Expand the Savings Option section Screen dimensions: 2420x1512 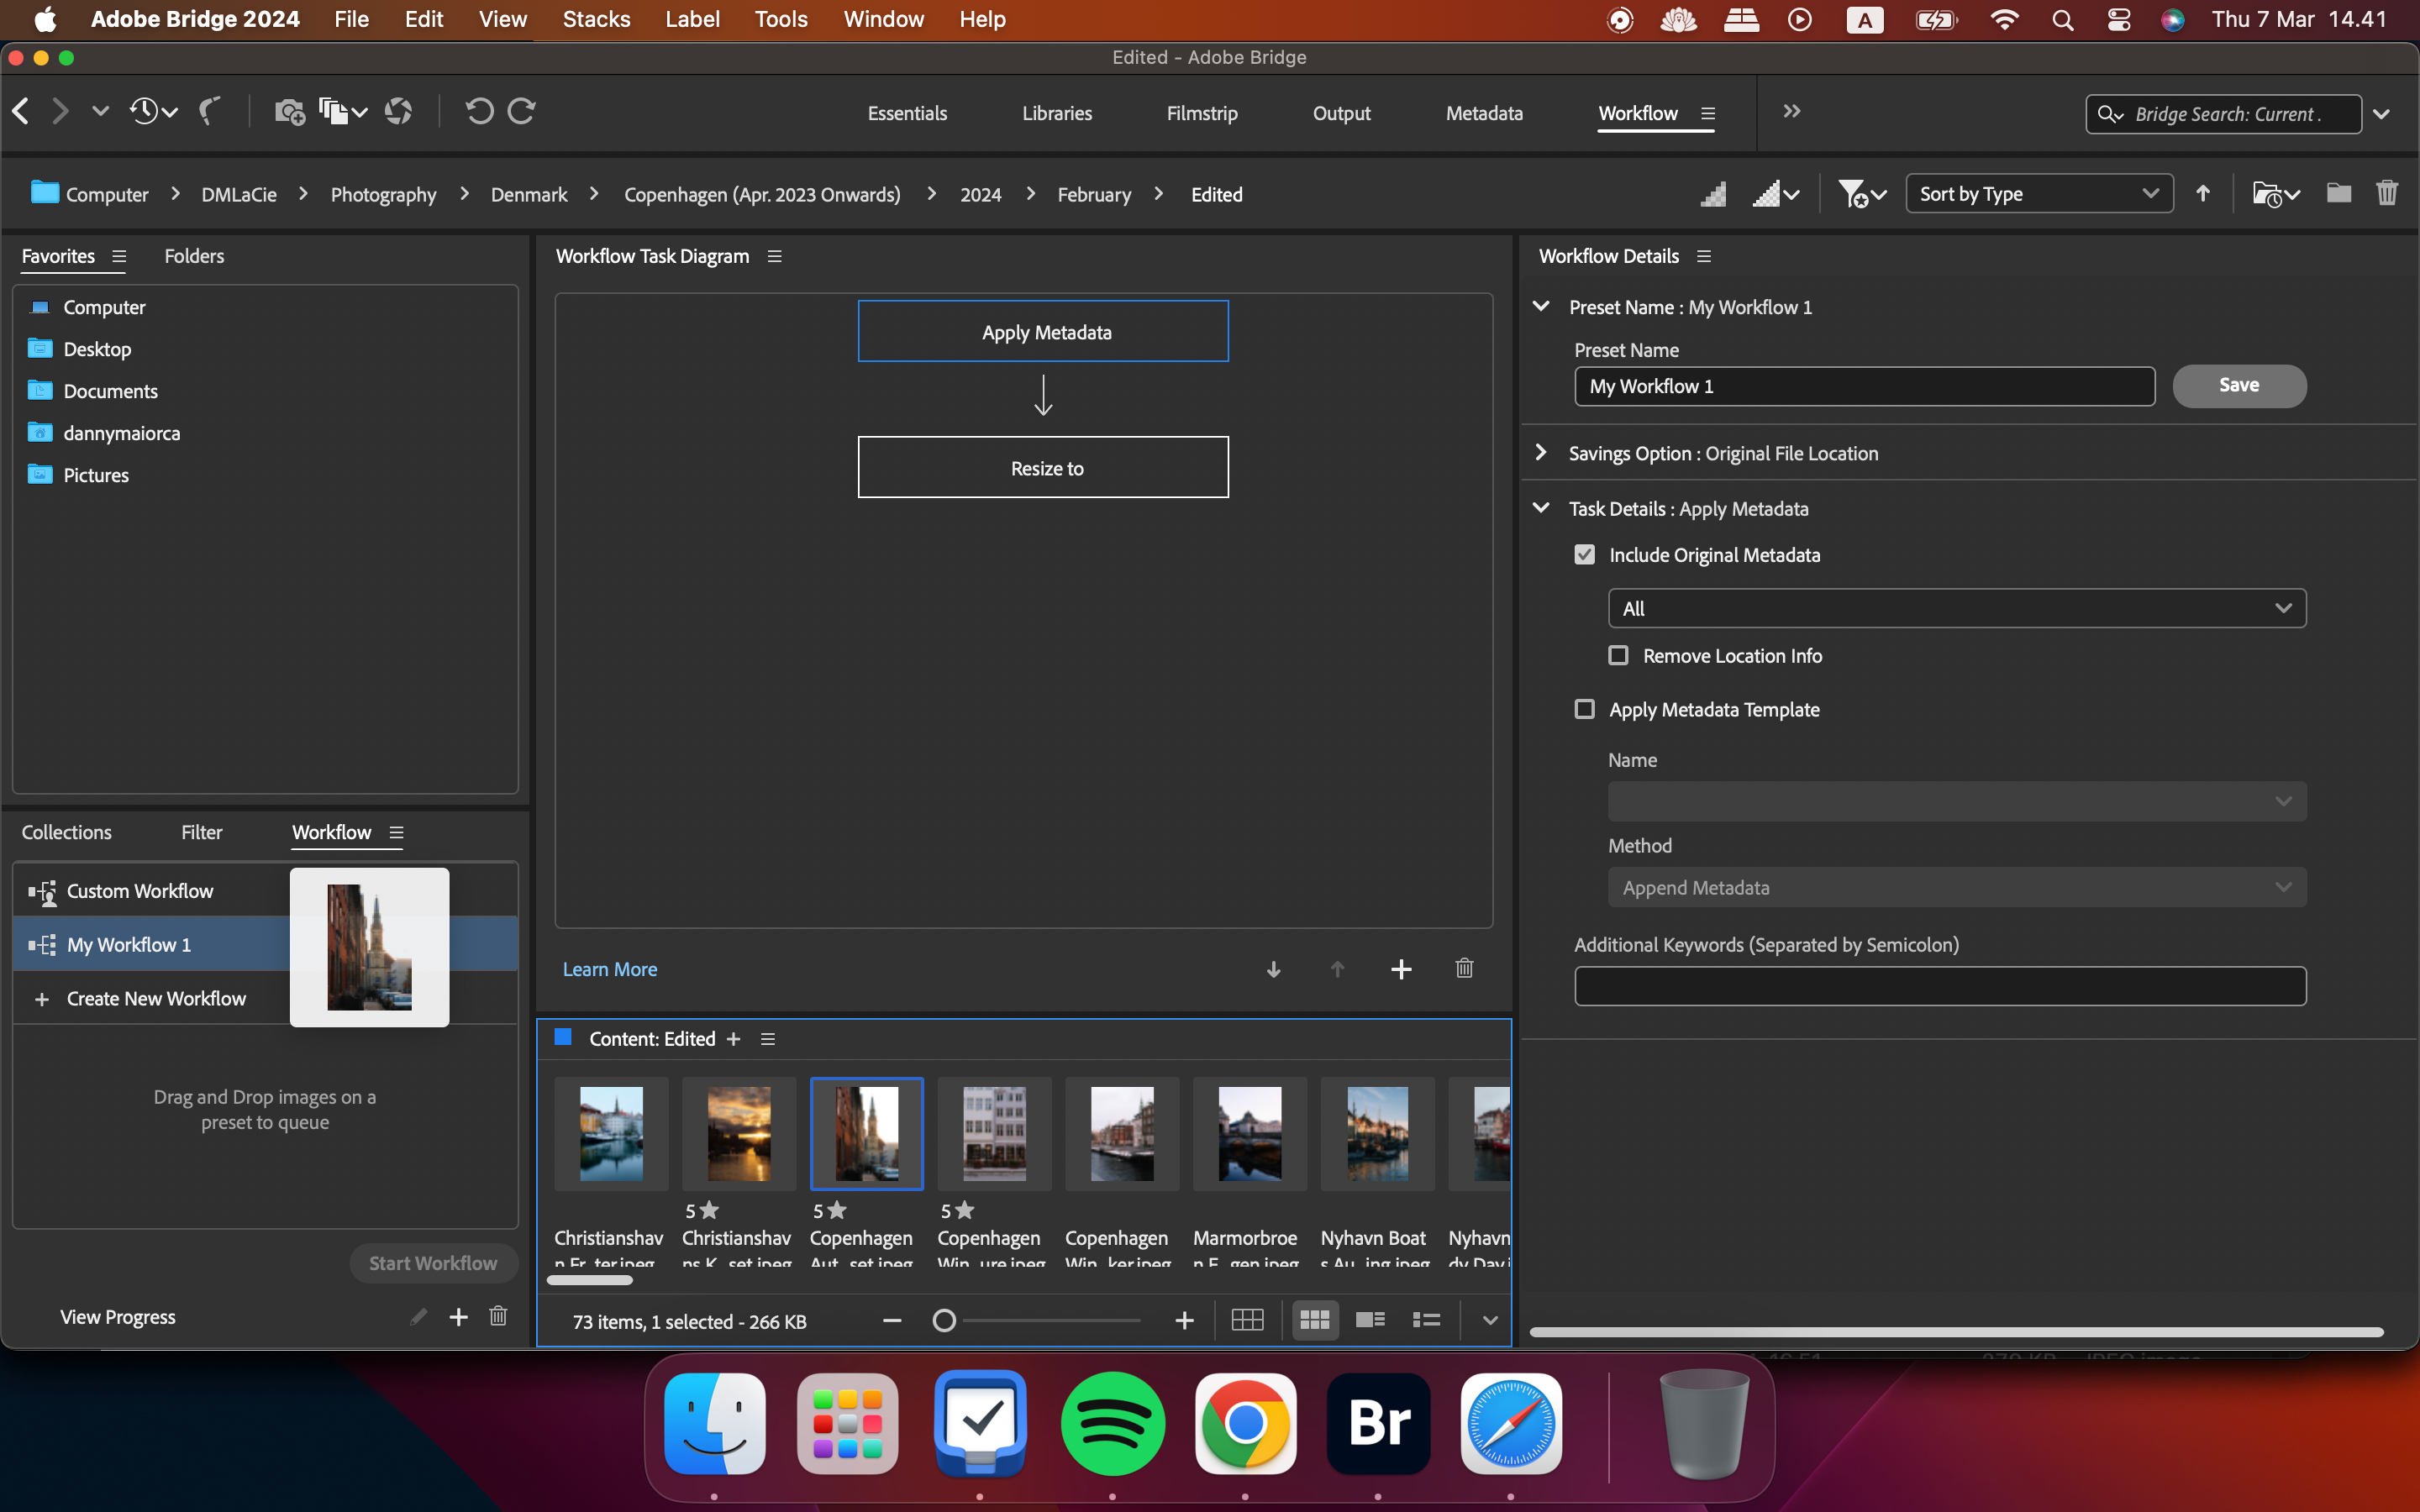[x=1541, y=453]
